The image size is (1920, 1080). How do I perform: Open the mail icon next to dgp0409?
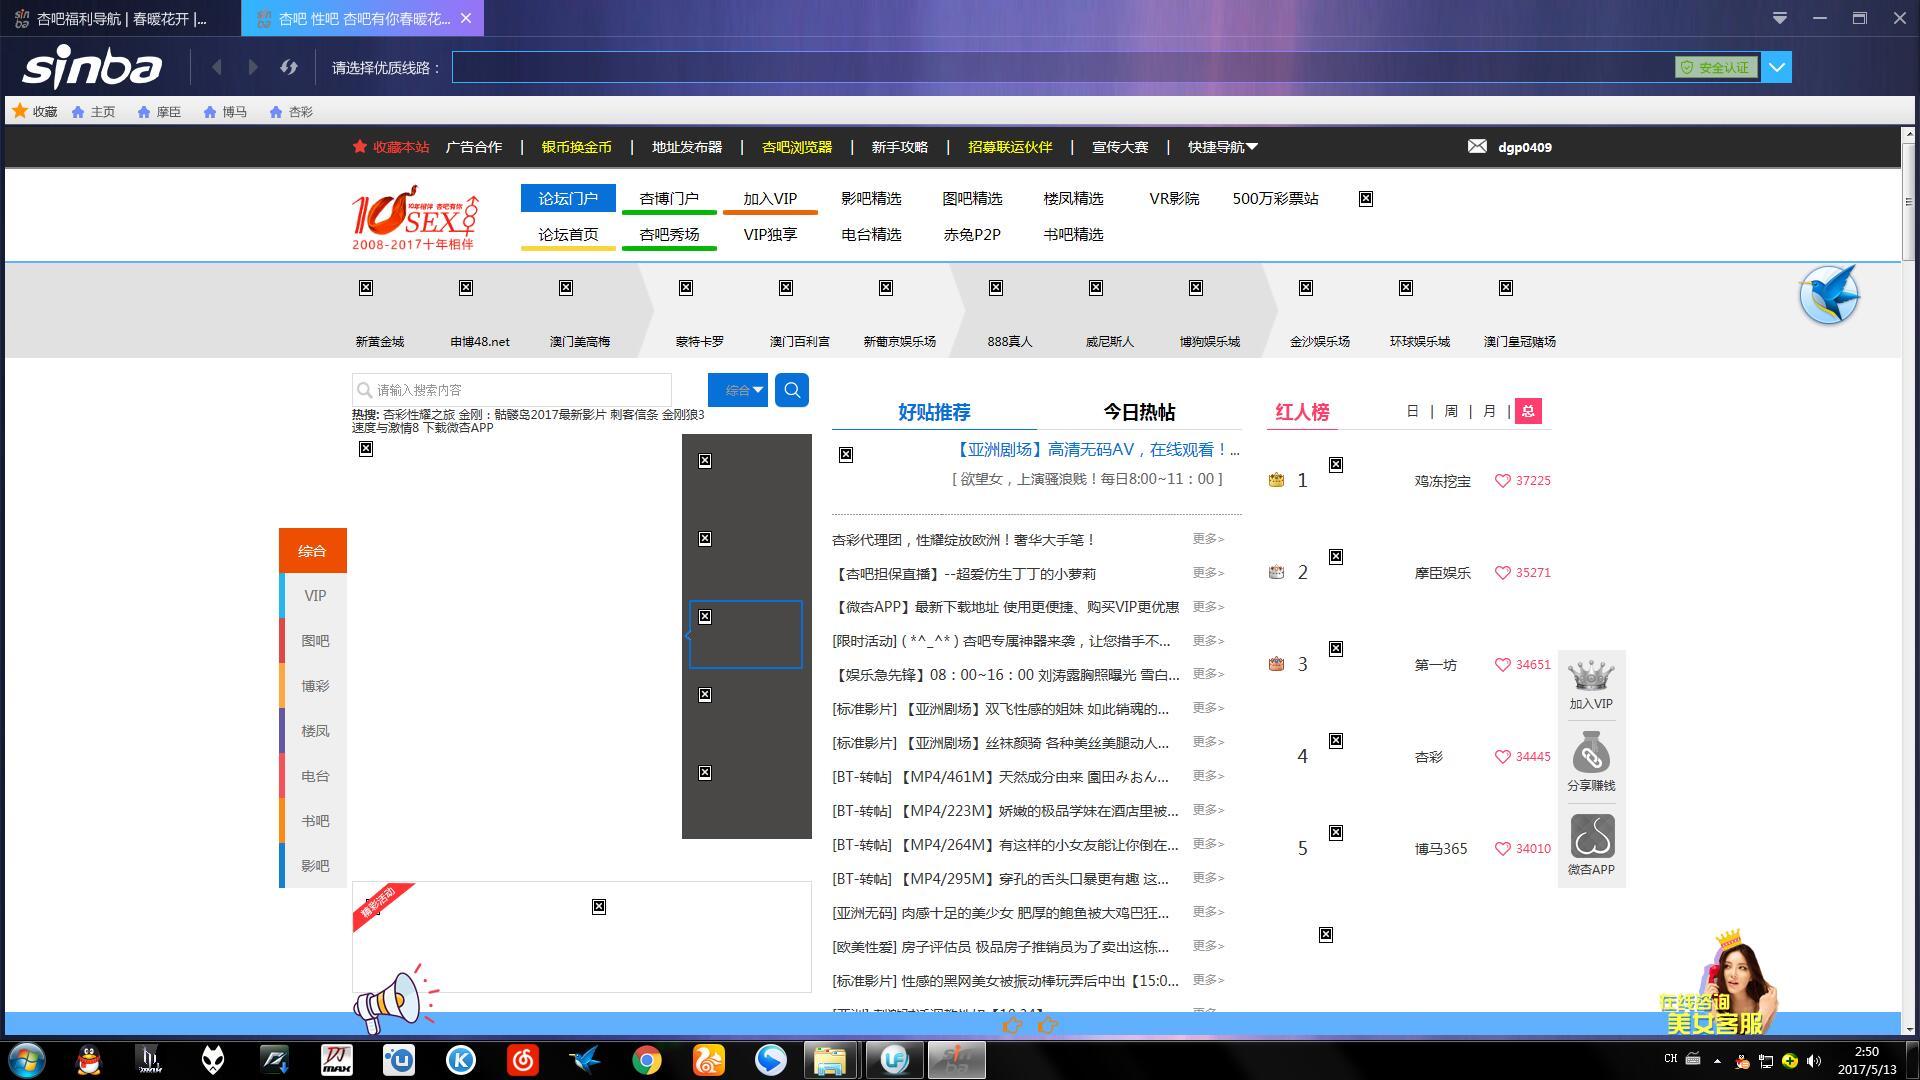pyautogui.click(x=1477, y=146)
